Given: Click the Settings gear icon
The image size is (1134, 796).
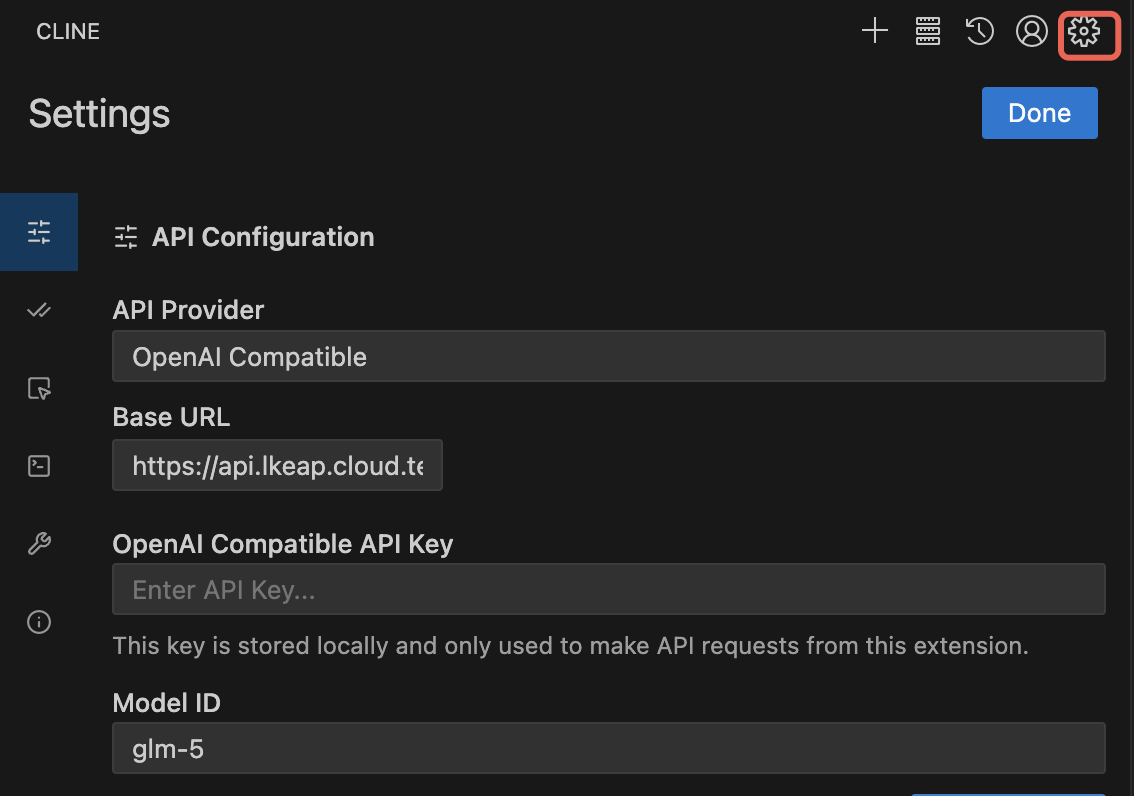Looking at the screenshot, I should 1084,32.
